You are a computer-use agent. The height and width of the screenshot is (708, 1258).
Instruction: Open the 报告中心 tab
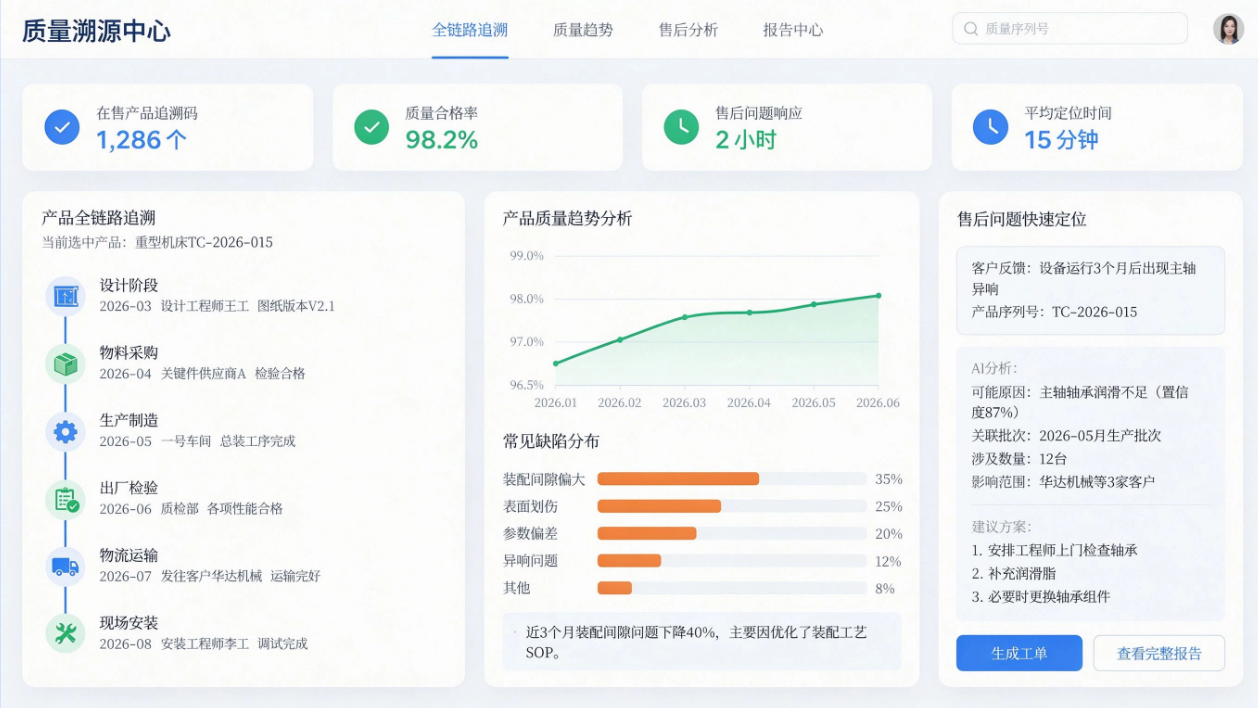pos(793,30)
